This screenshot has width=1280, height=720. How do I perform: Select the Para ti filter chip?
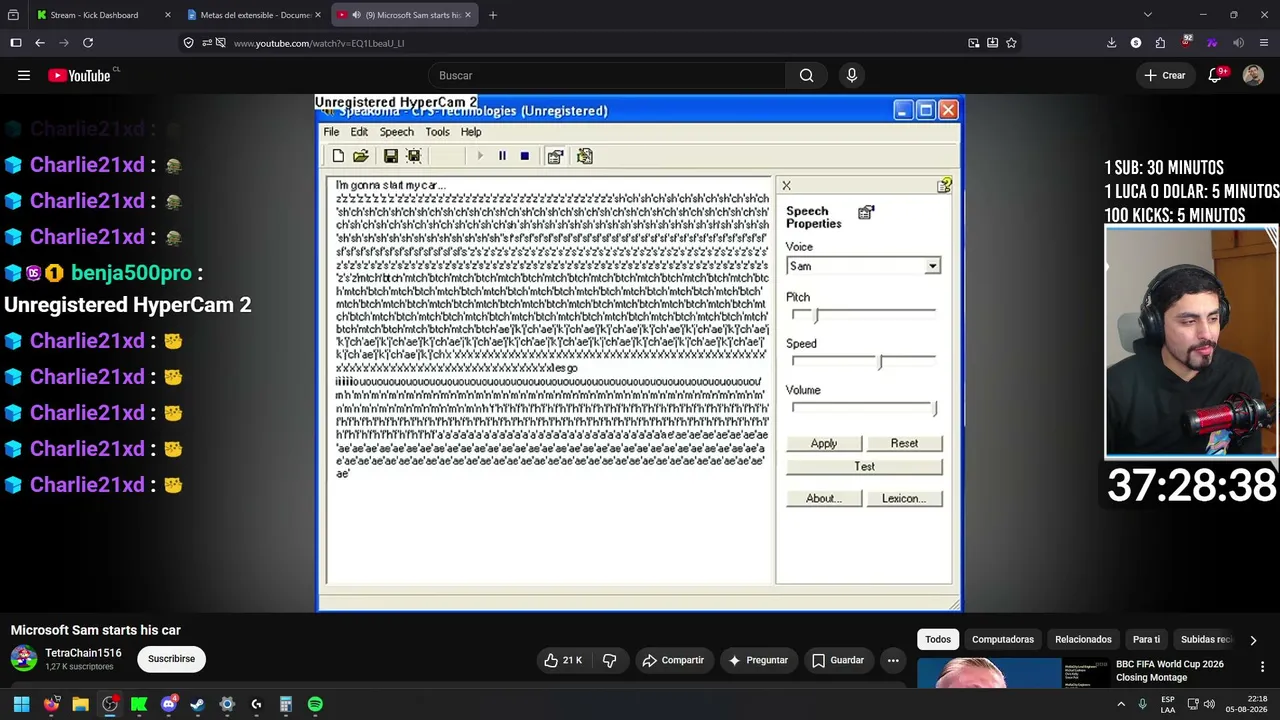[x=1146, y=640]
